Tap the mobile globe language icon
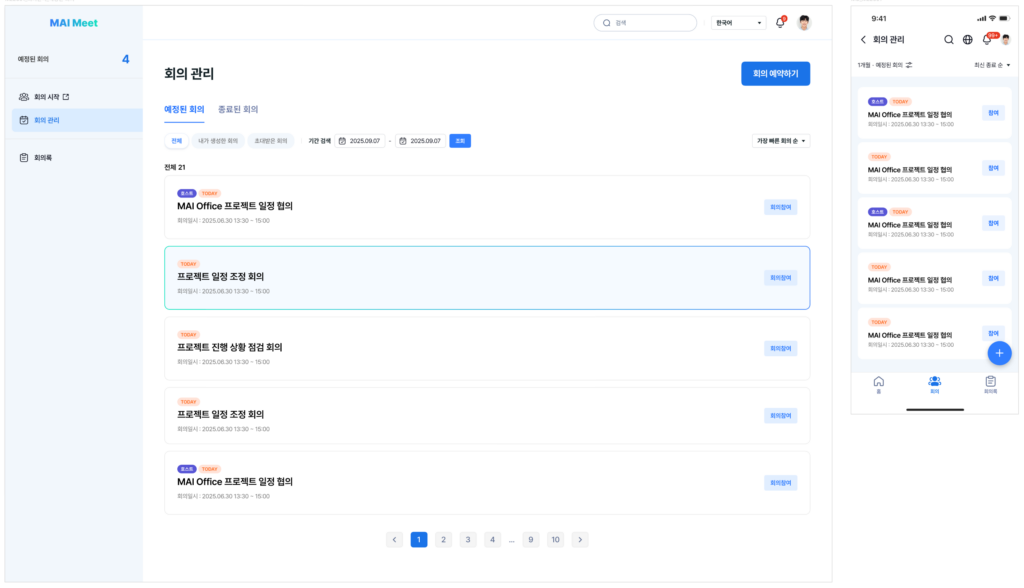The width and height of the screenshot is (1024, 588). [968, 40]
